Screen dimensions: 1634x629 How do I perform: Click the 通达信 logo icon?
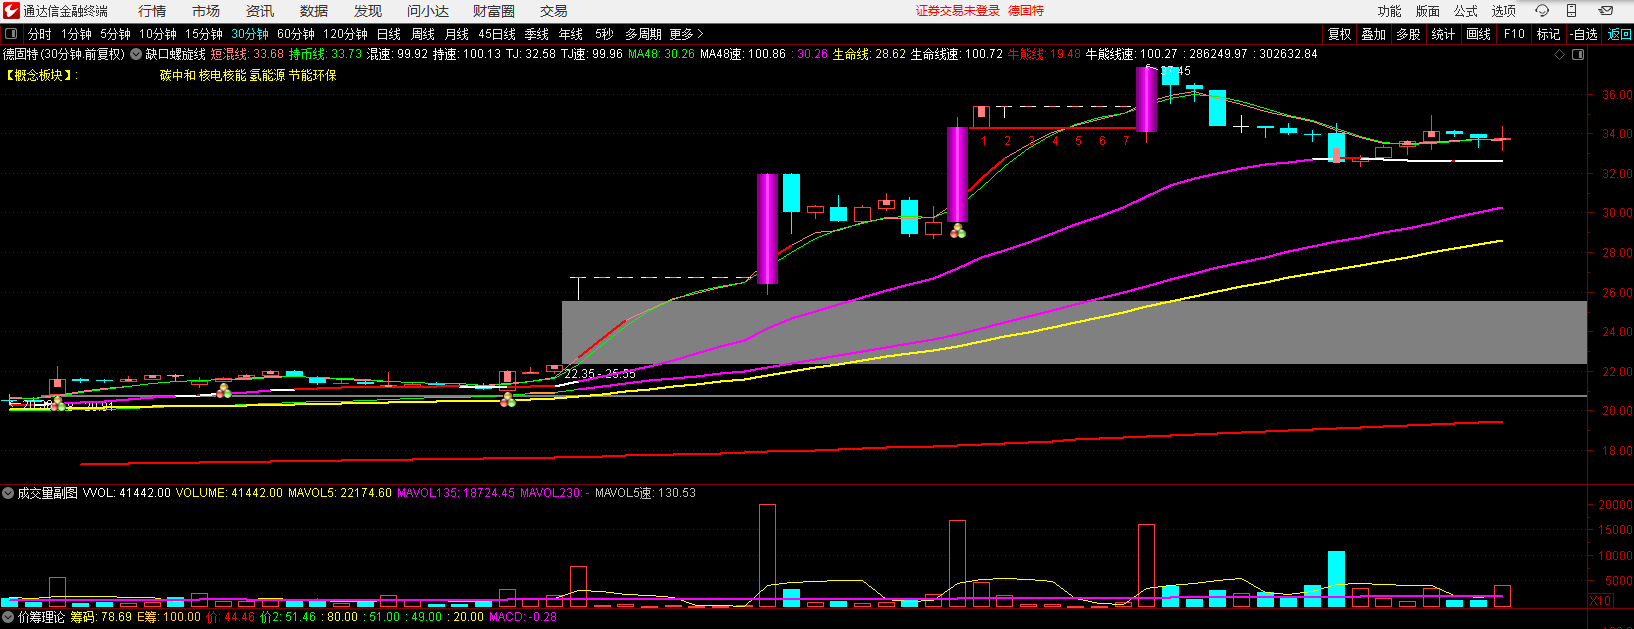(x=11, y=11)
